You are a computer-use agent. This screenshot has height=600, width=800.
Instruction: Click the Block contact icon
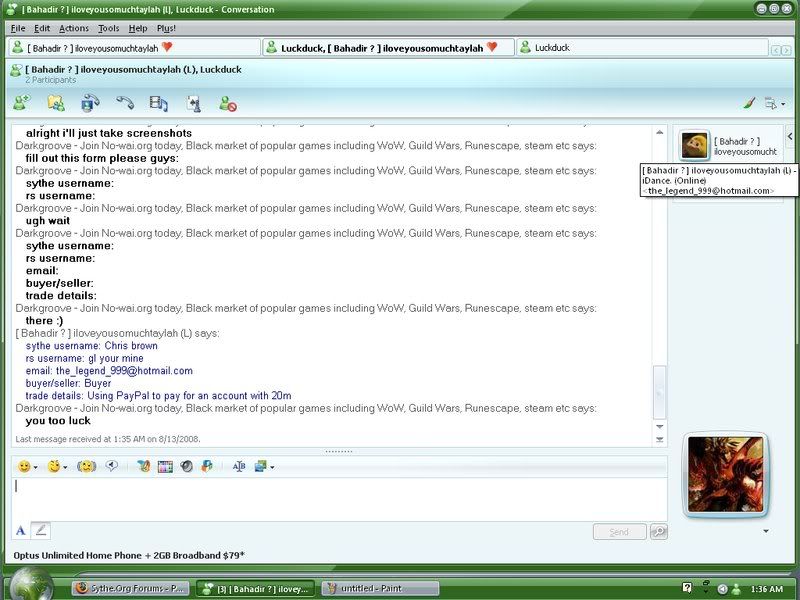(x=228, y=104)
